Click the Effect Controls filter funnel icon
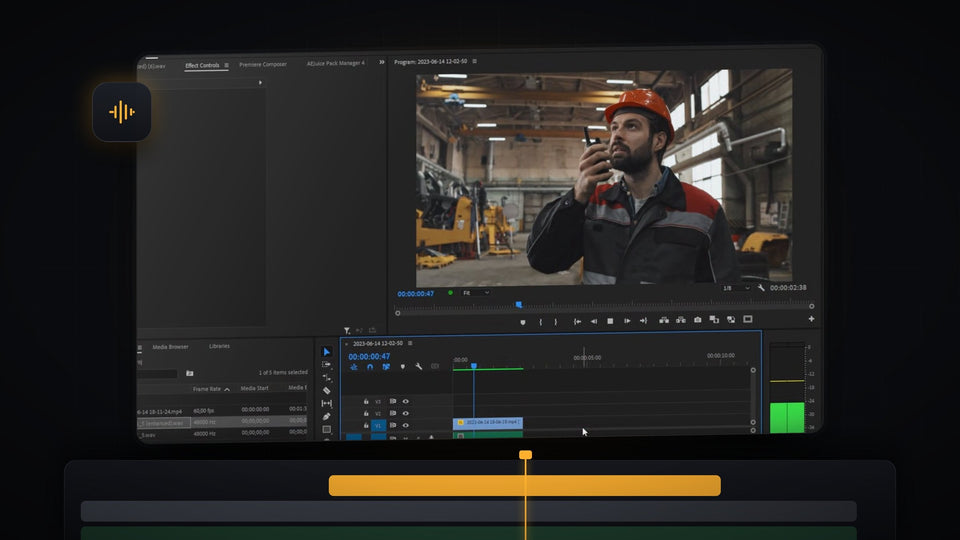 point(347,331)
